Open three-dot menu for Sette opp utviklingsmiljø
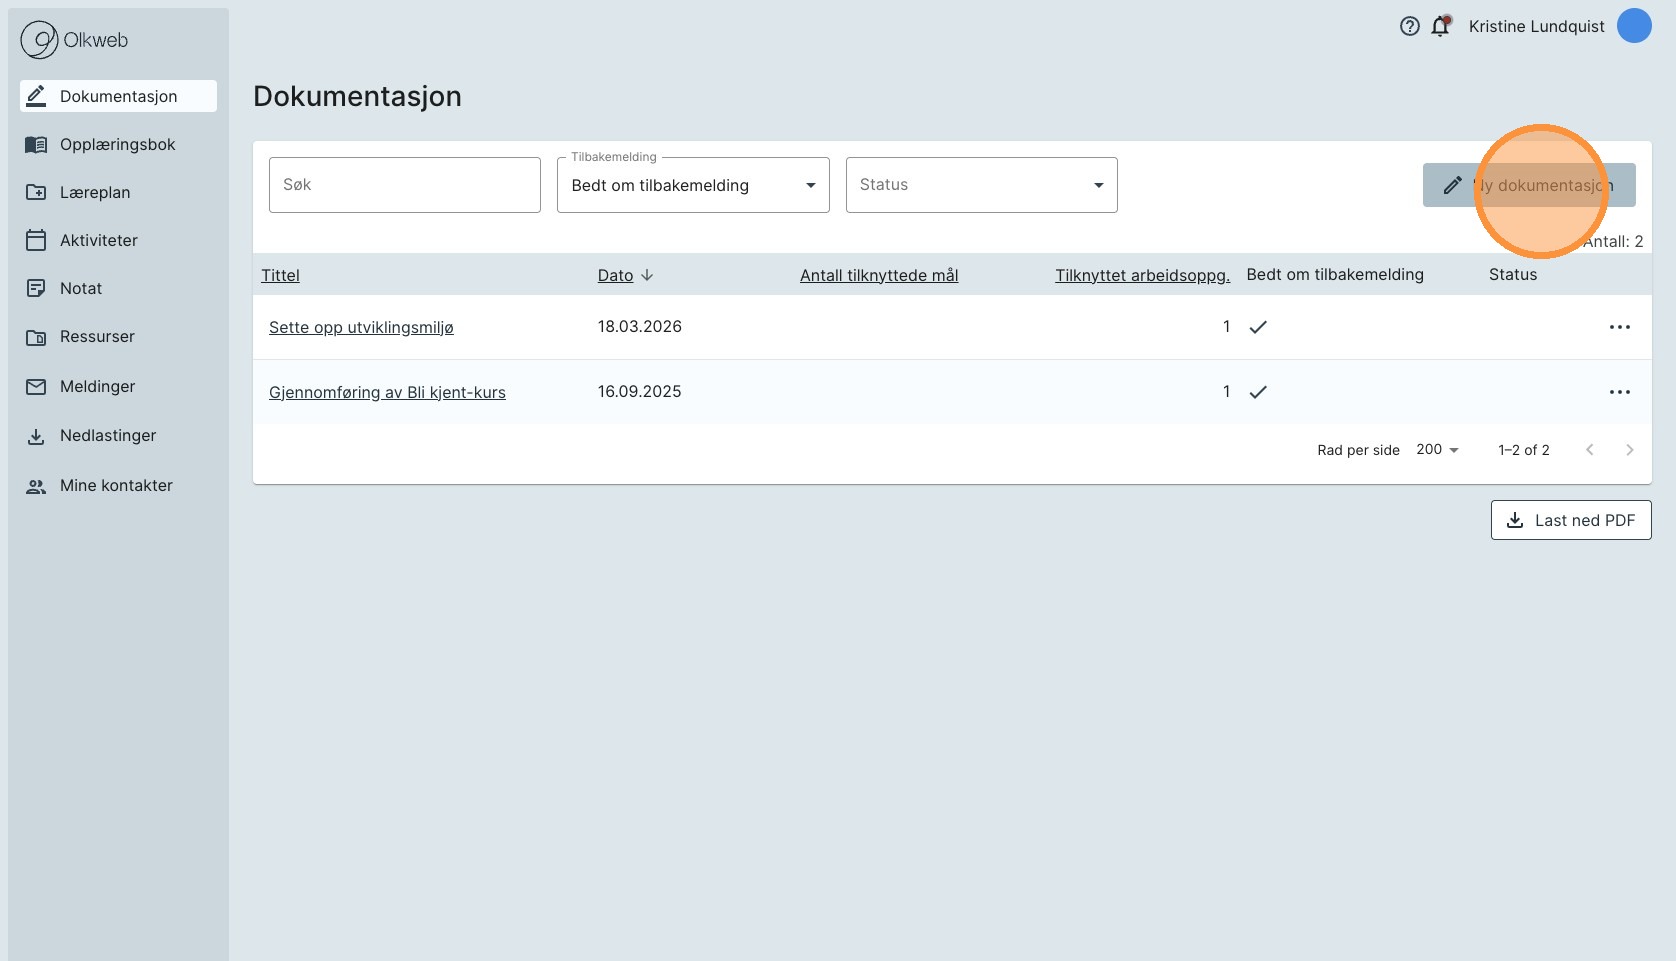Viewport: 1676px width, 961px height. (1619, 327)
